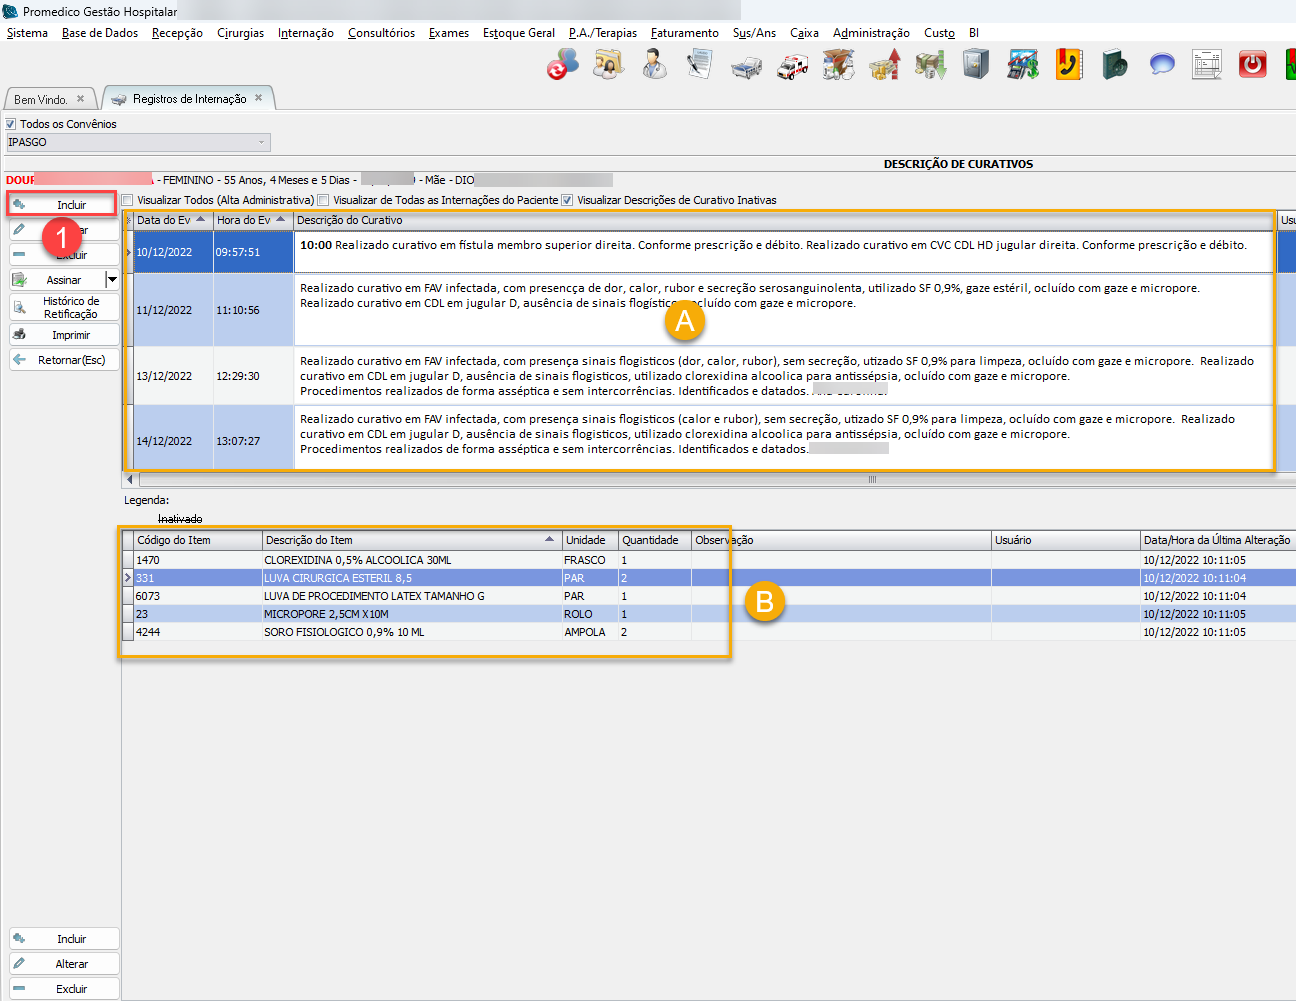Open the ambulance toolbar icon
The height and width of the screenshot is (1001, 1296).
pos(793,66)
